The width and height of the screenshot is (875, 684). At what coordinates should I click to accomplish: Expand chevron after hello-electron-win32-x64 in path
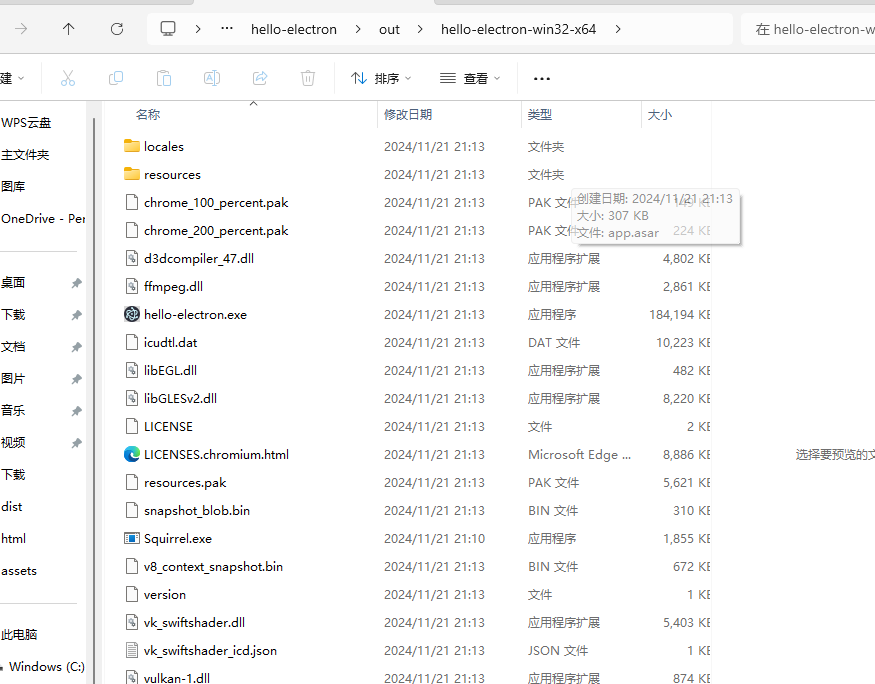tap(618, 29)
